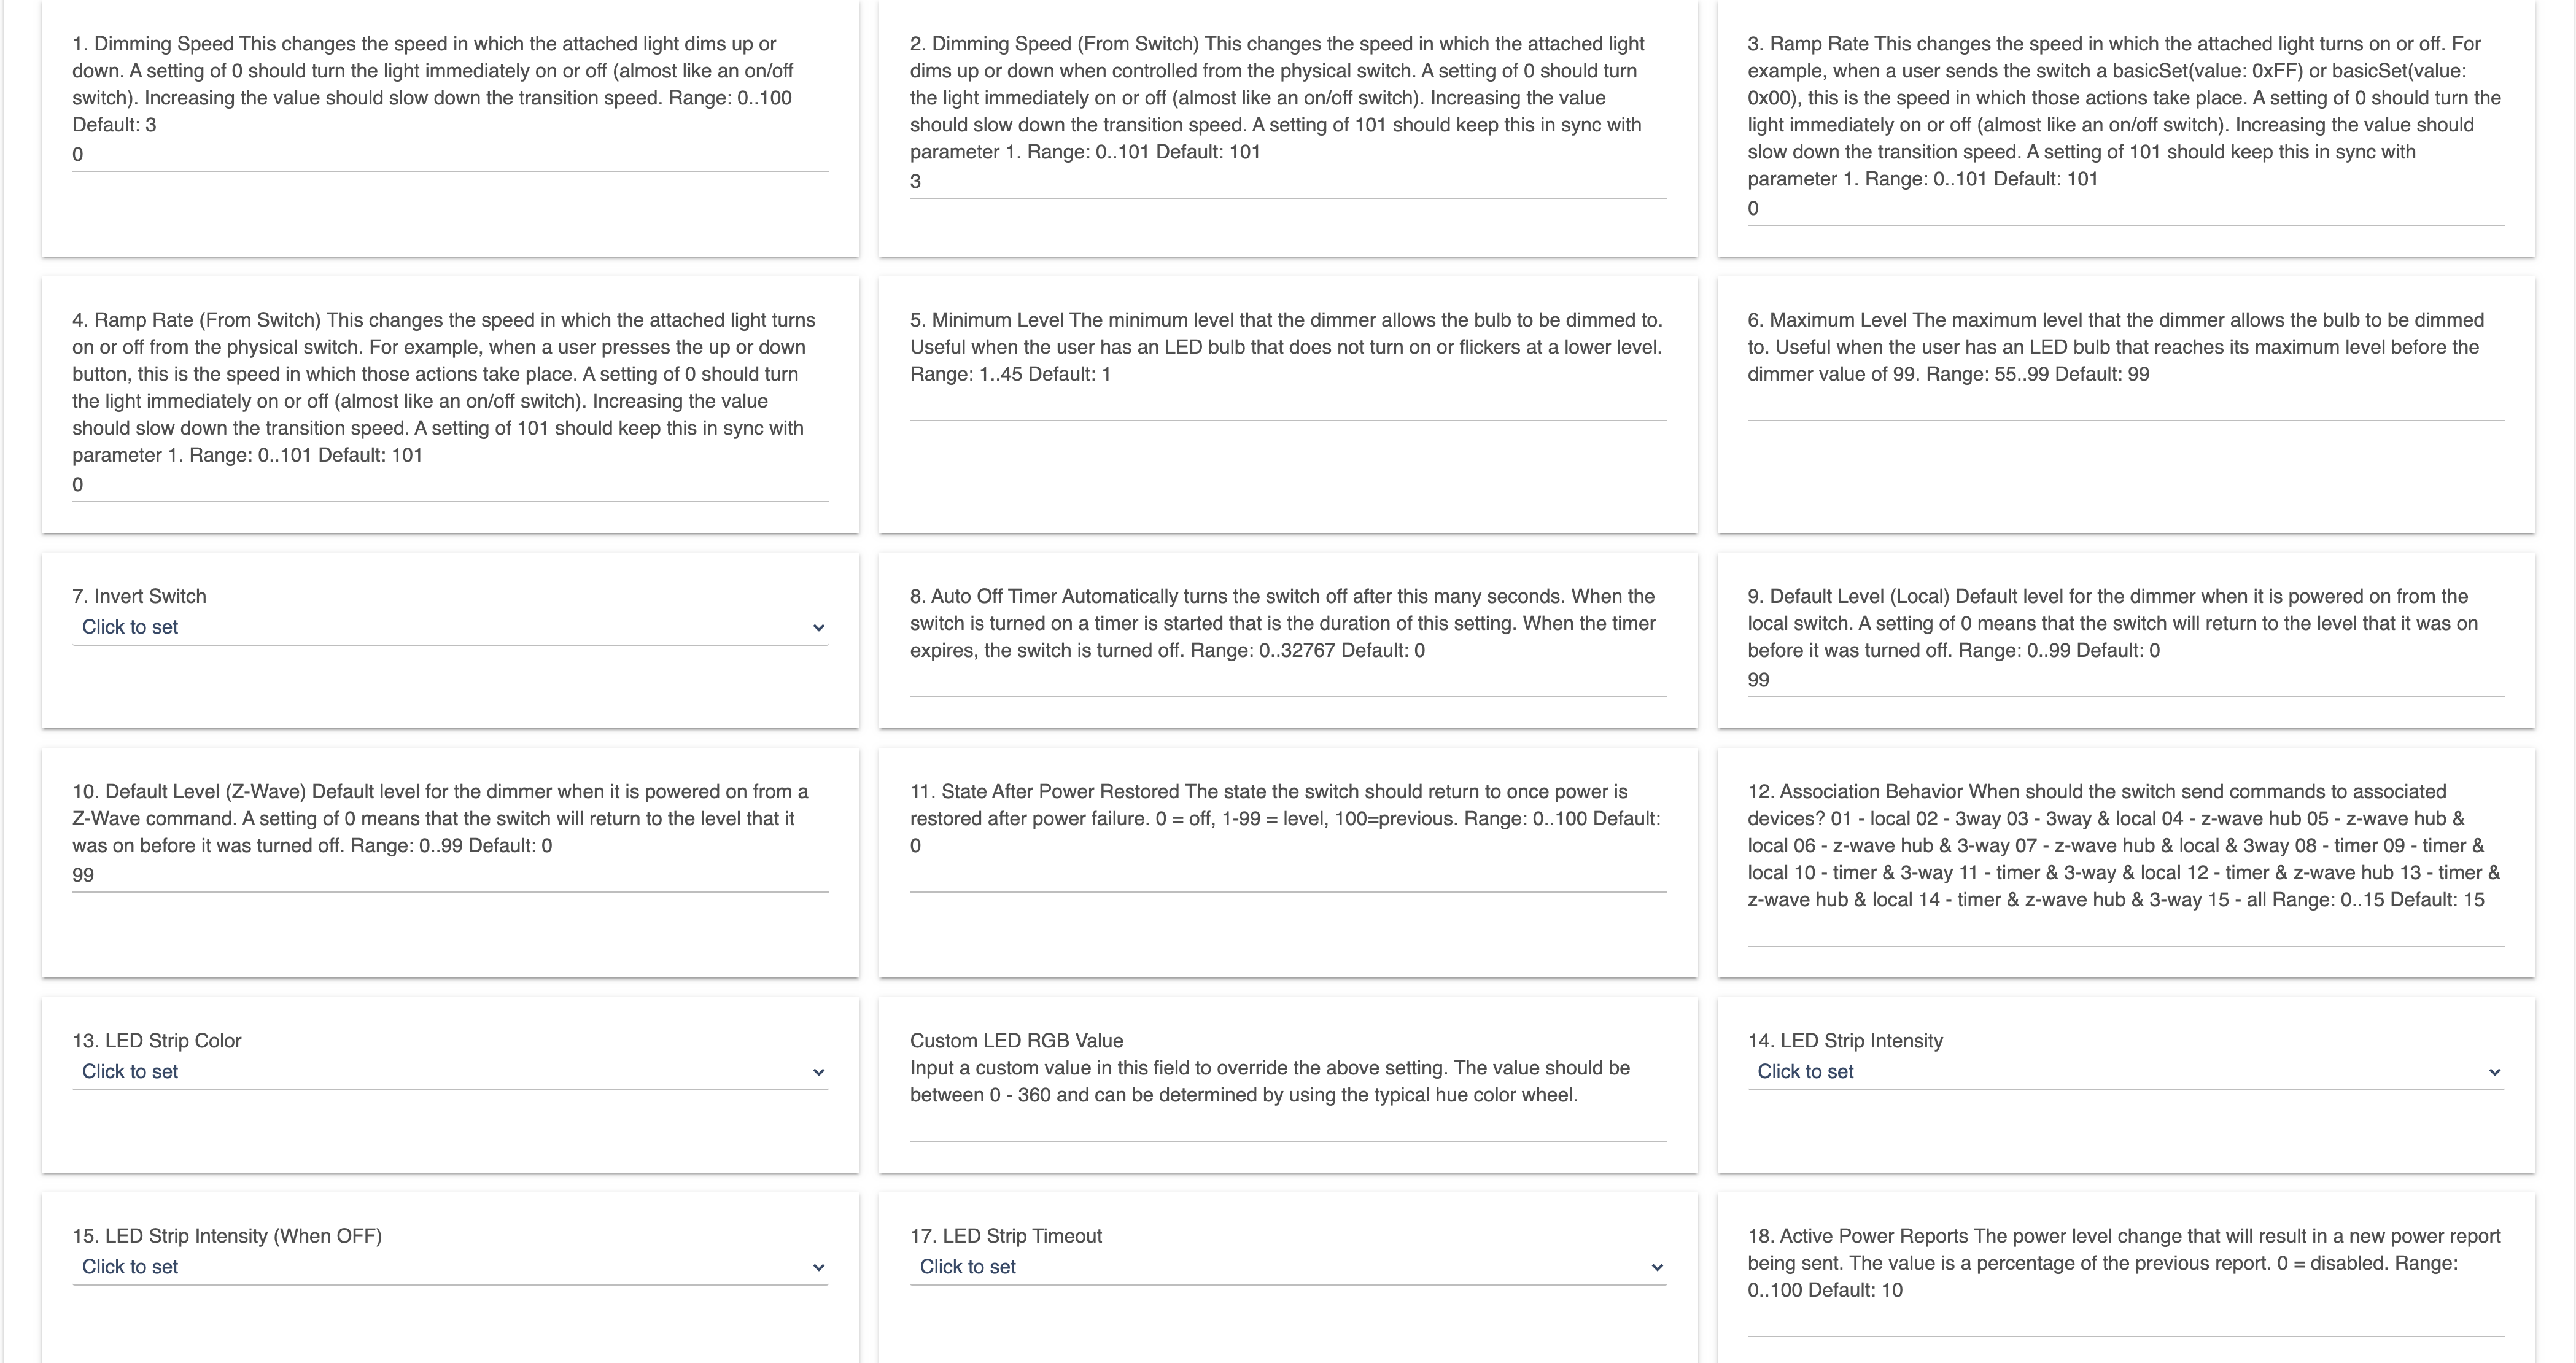Edit Default Level (Local) value field
The image size is (2576, 1363).
pos(2125,680)
